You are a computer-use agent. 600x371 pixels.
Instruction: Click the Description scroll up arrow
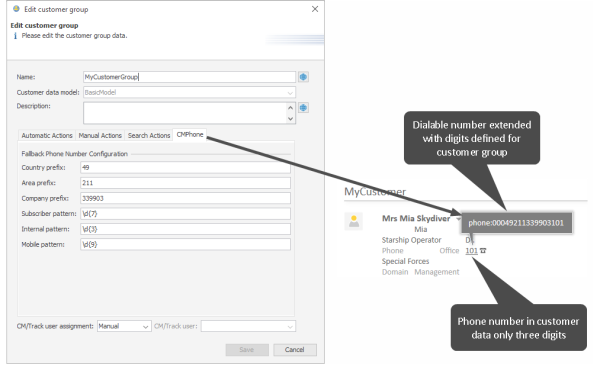coord(290,108)
